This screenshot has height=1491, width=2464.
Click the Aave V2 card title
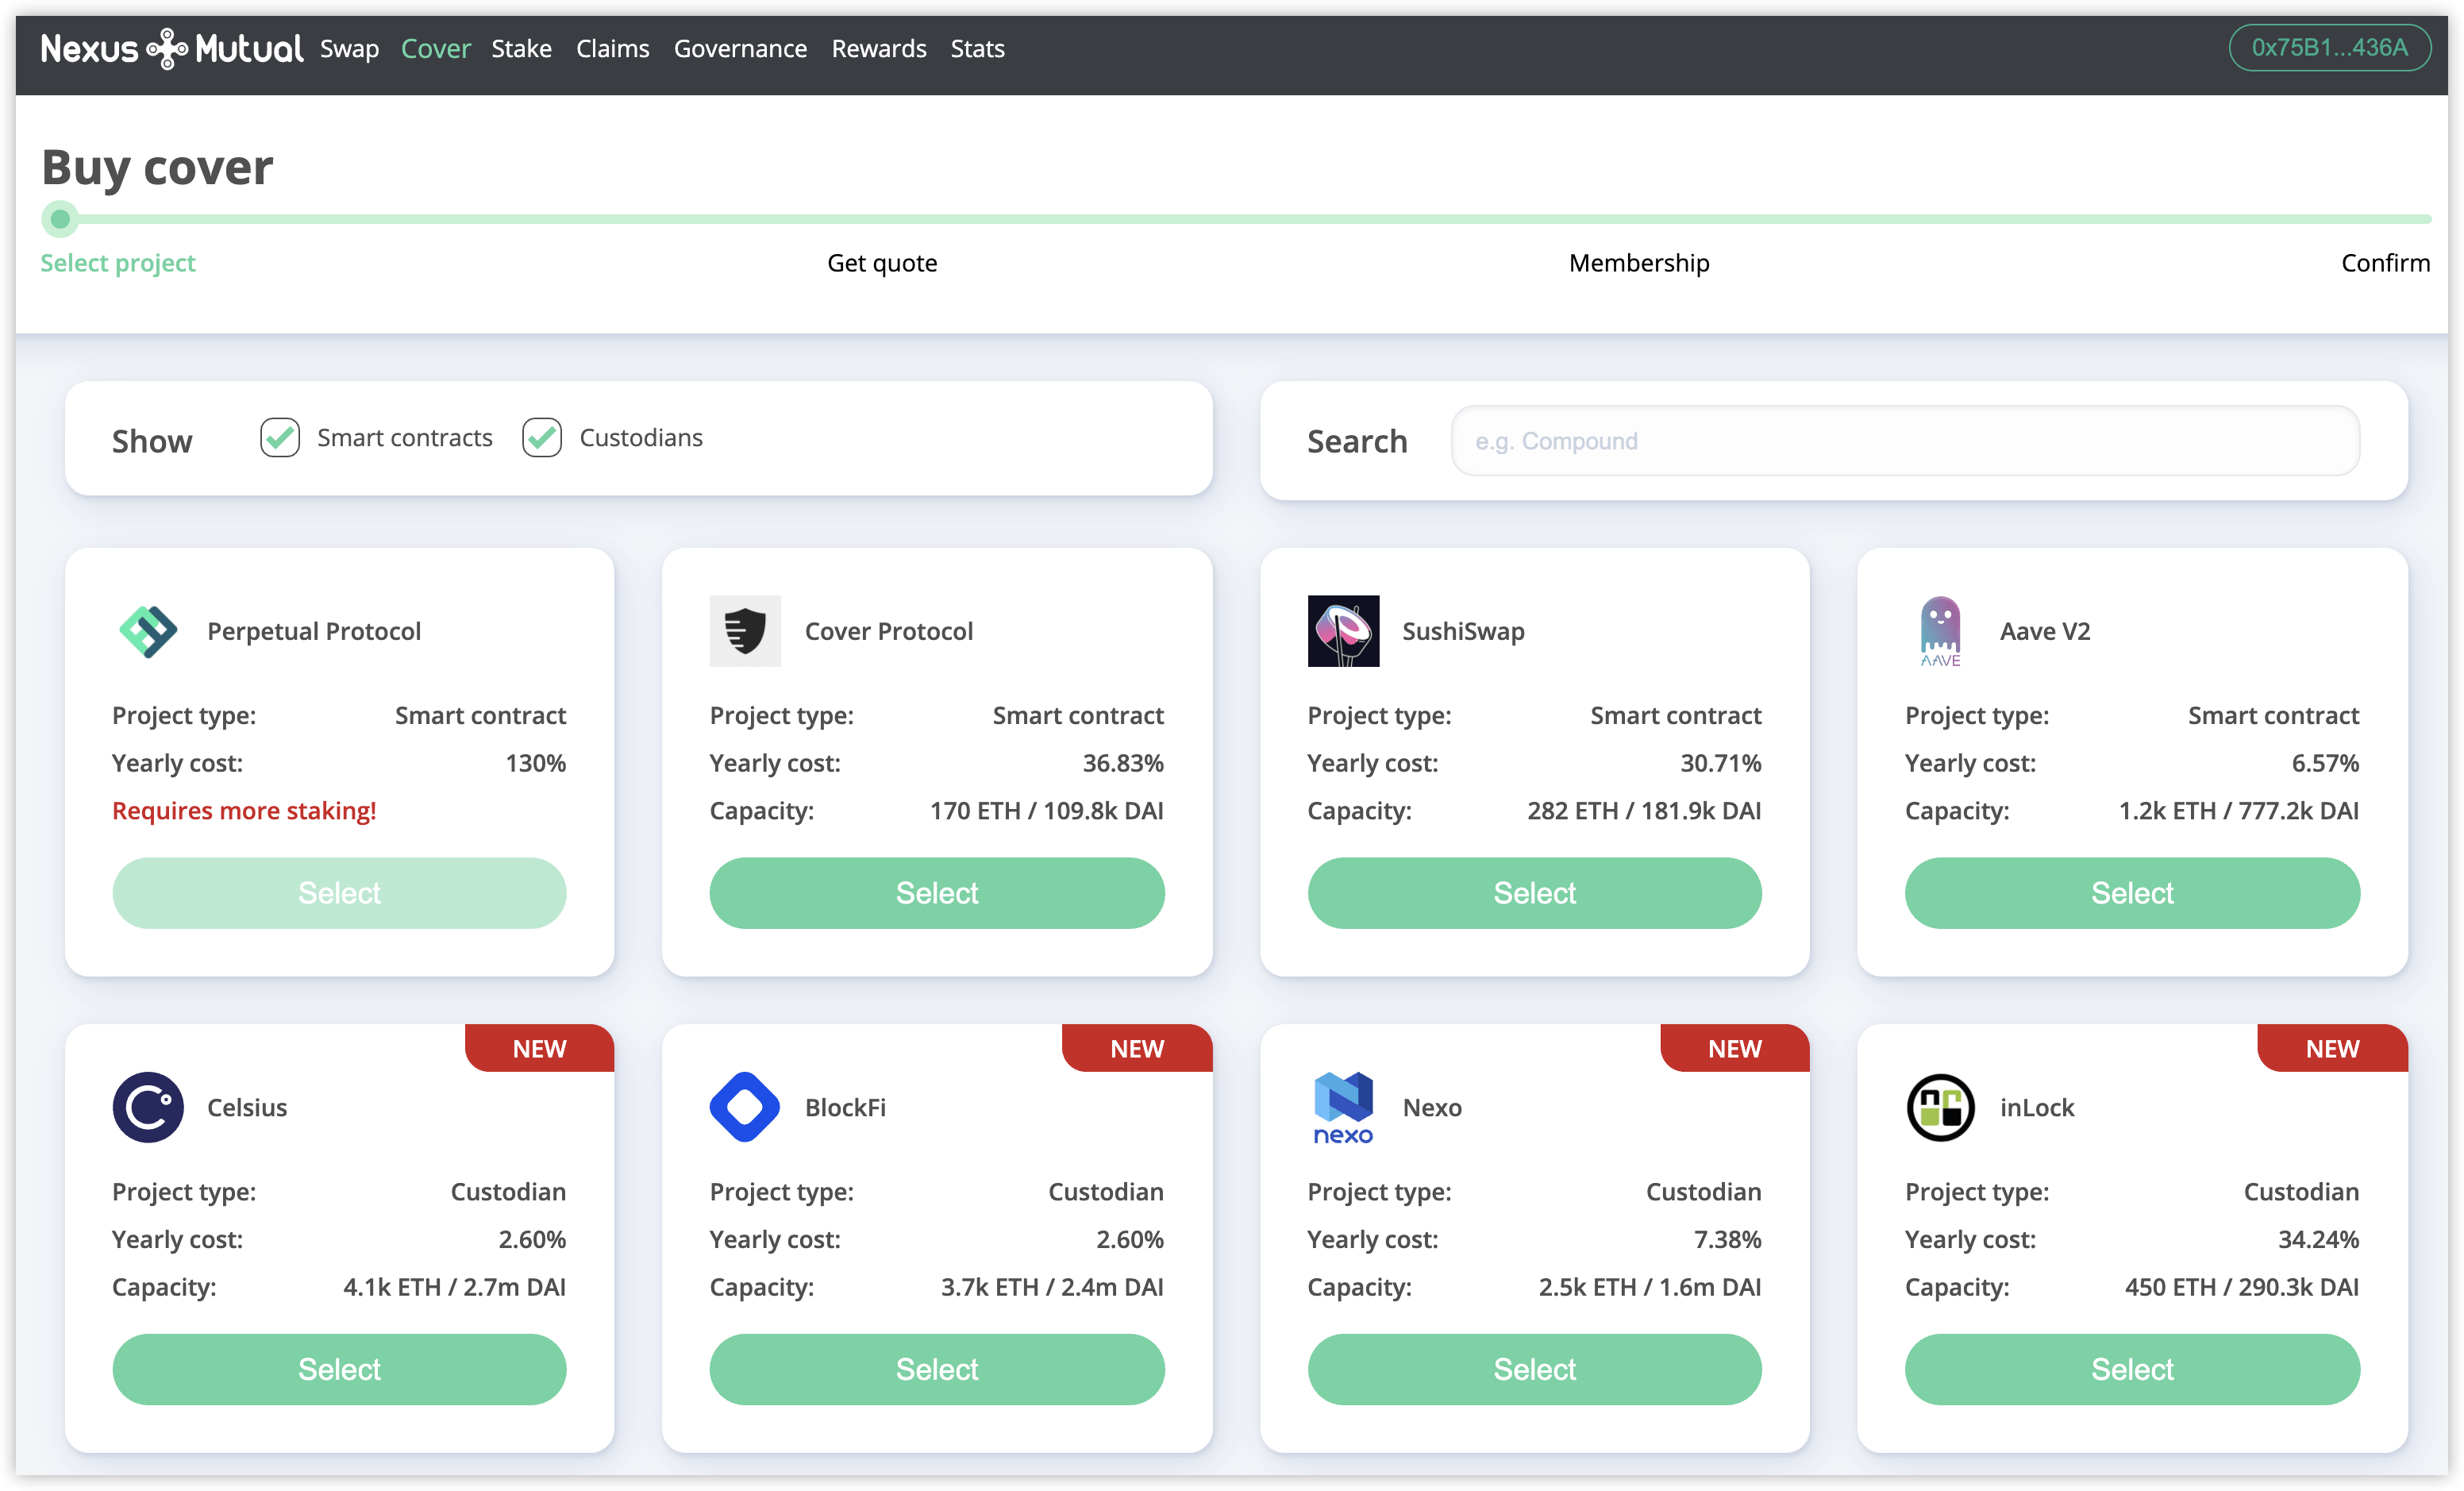(2045, 631)
